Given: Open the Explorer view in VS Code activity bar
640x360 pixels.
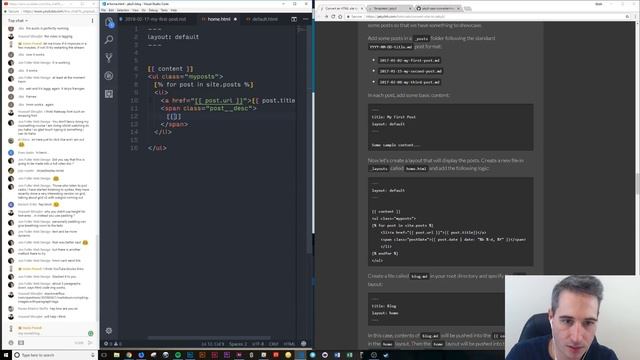Looking at the screenshot, I should [109, 22].
